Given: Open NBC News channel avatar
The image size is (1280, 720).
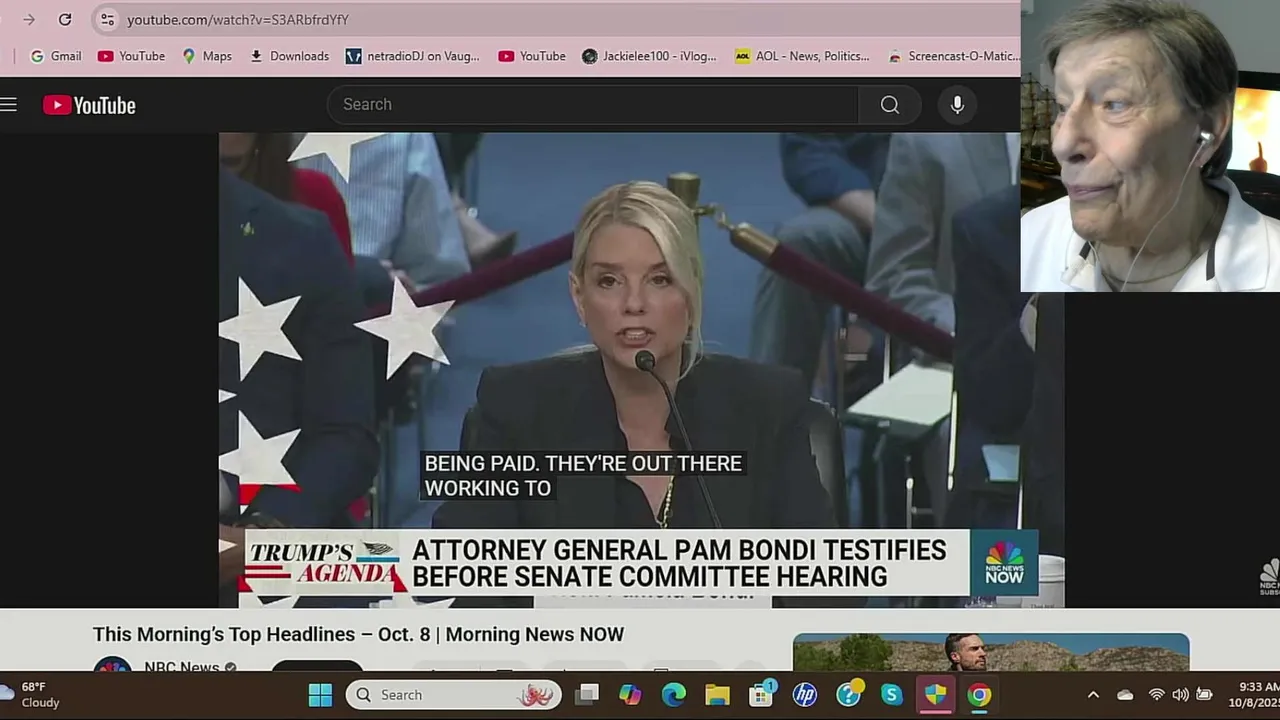Looking at the screenshot, I should 112,666.
